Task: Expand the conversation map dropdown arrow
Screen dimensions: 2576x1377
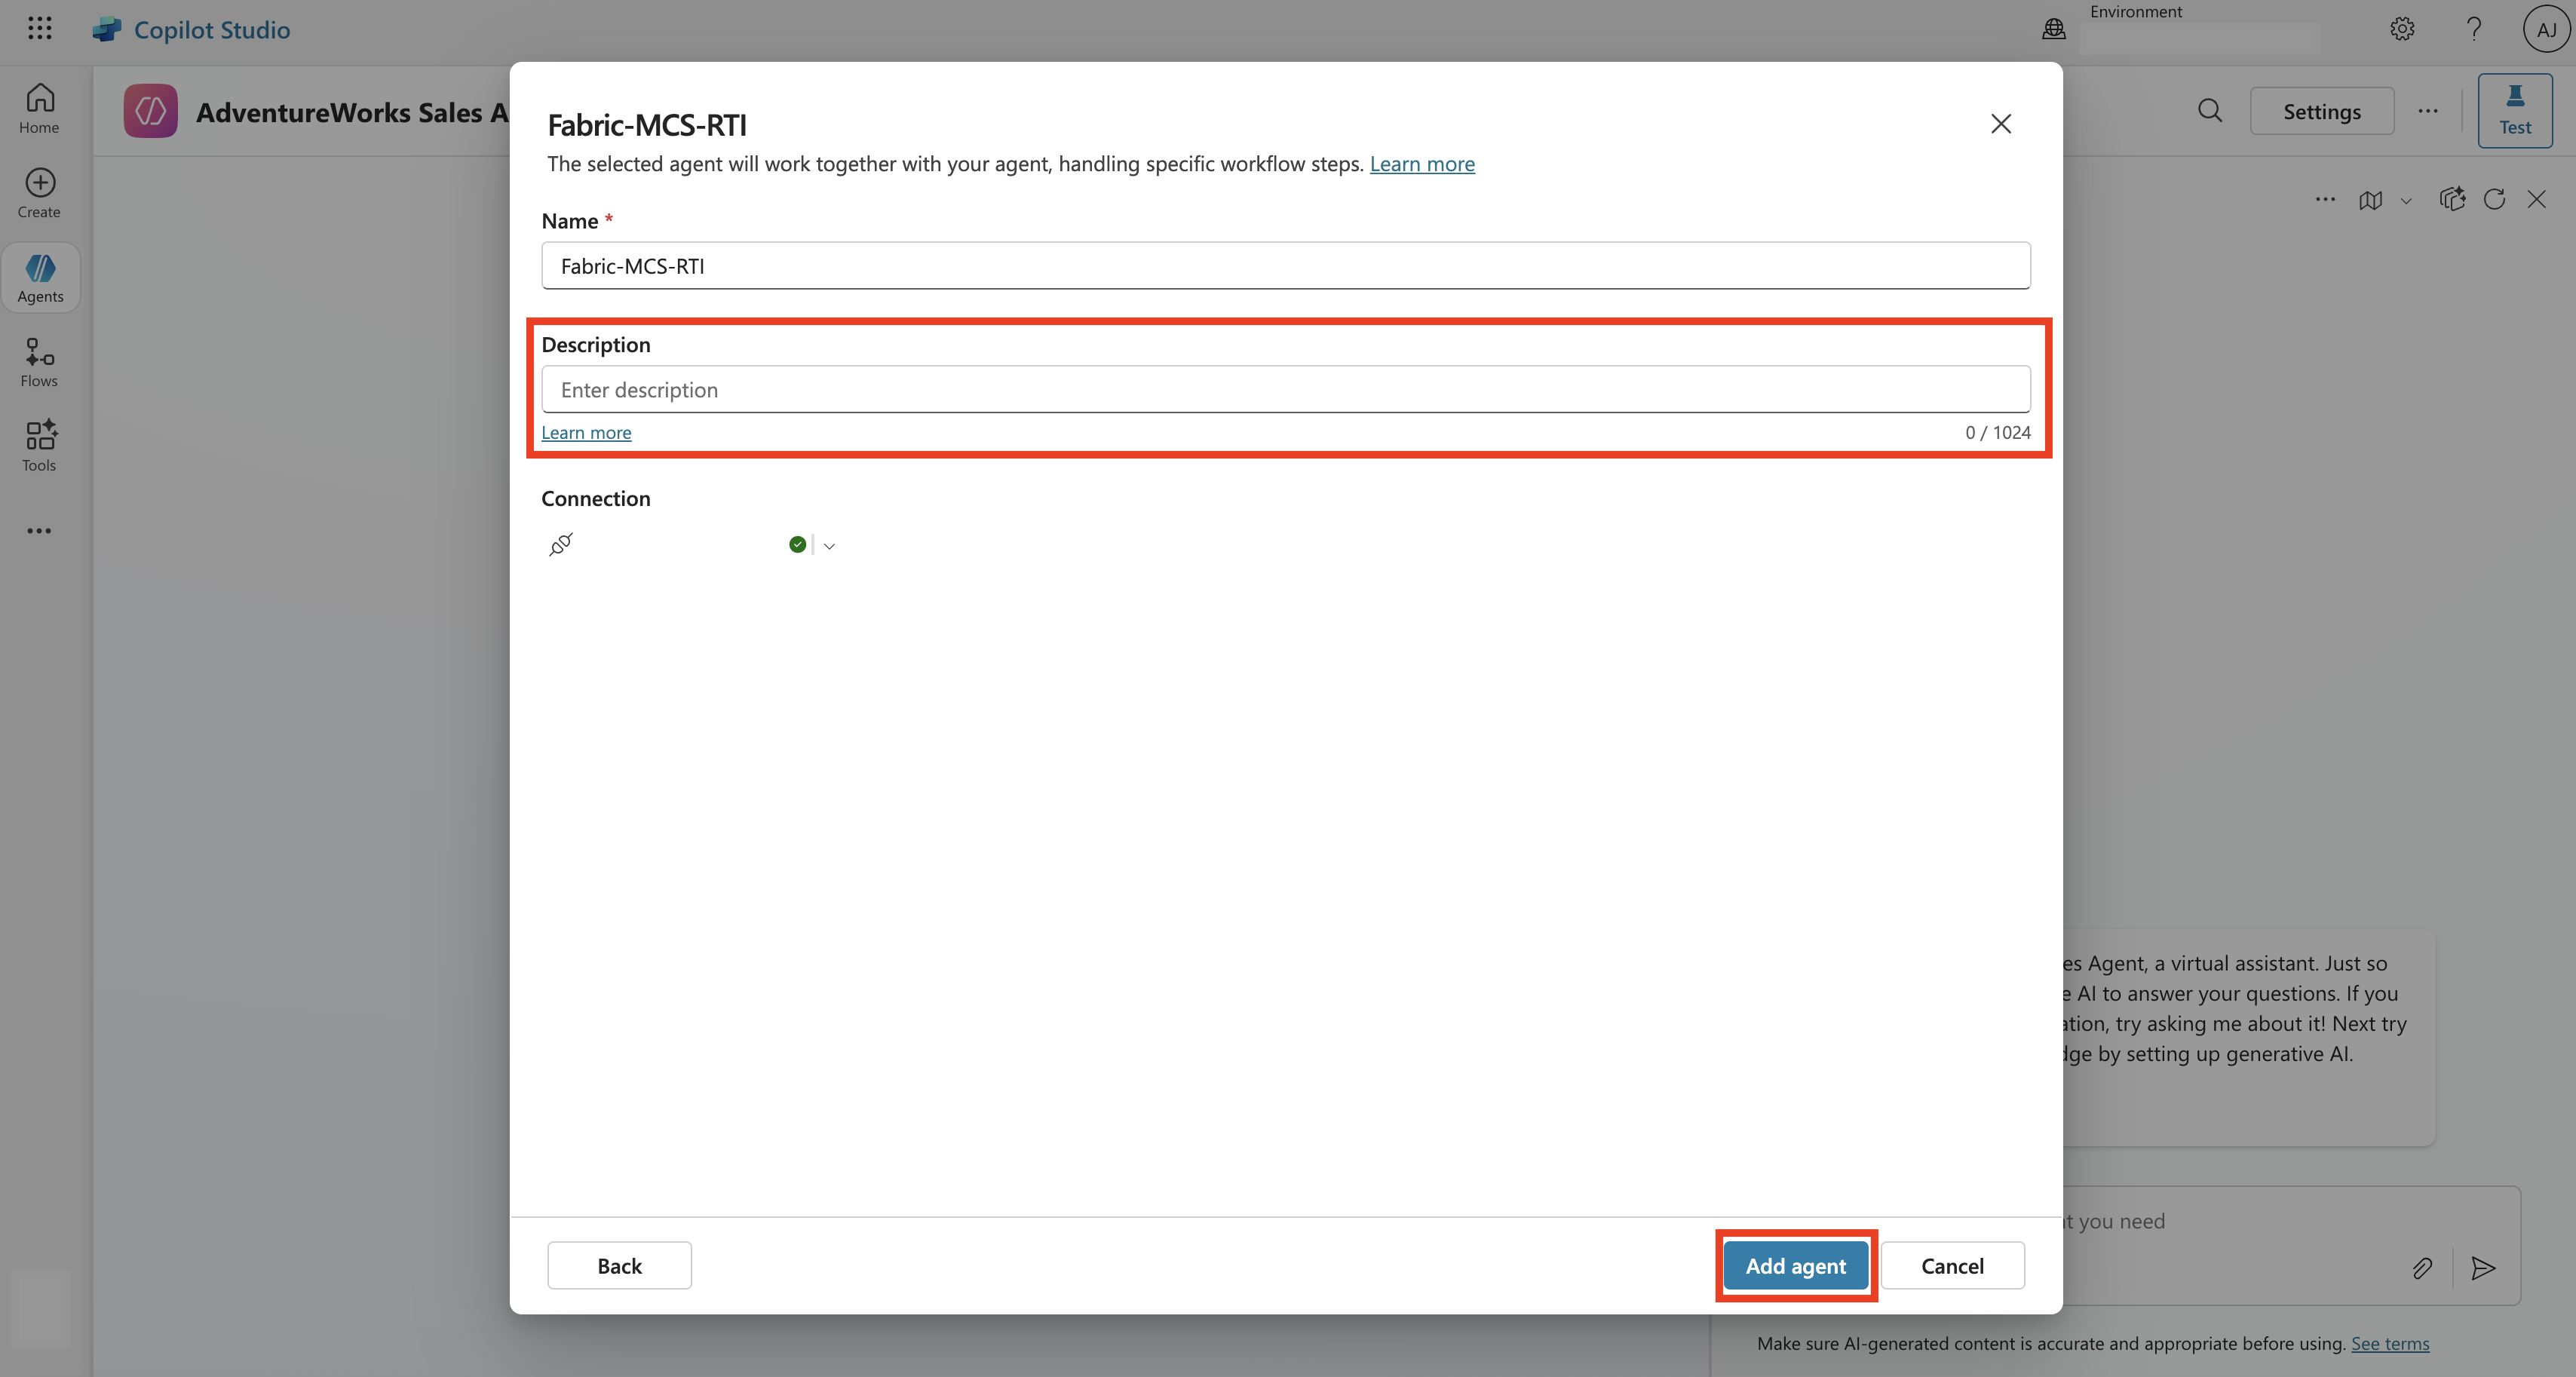Action: 2406,201
